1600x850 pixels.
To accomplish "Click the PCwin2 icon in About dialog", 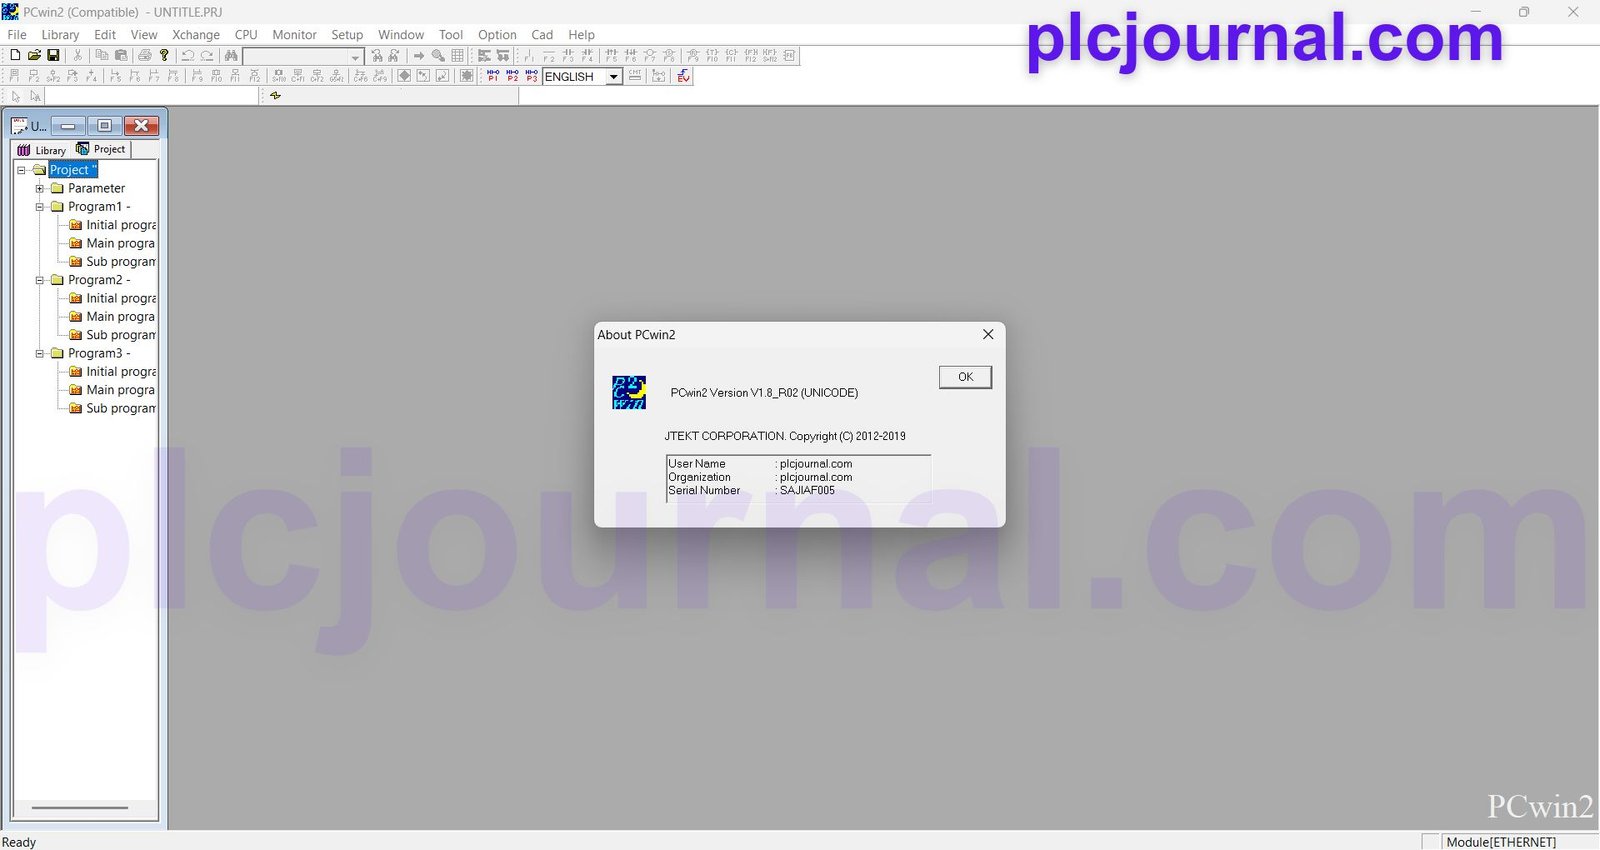I will point(629,392).
